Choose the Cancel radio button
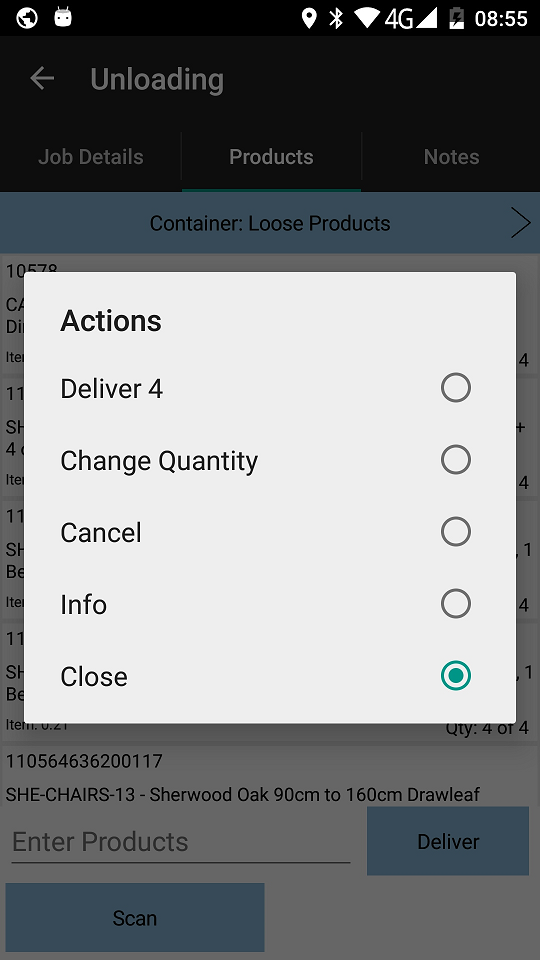The image size is (540, 960). [456, 532]
